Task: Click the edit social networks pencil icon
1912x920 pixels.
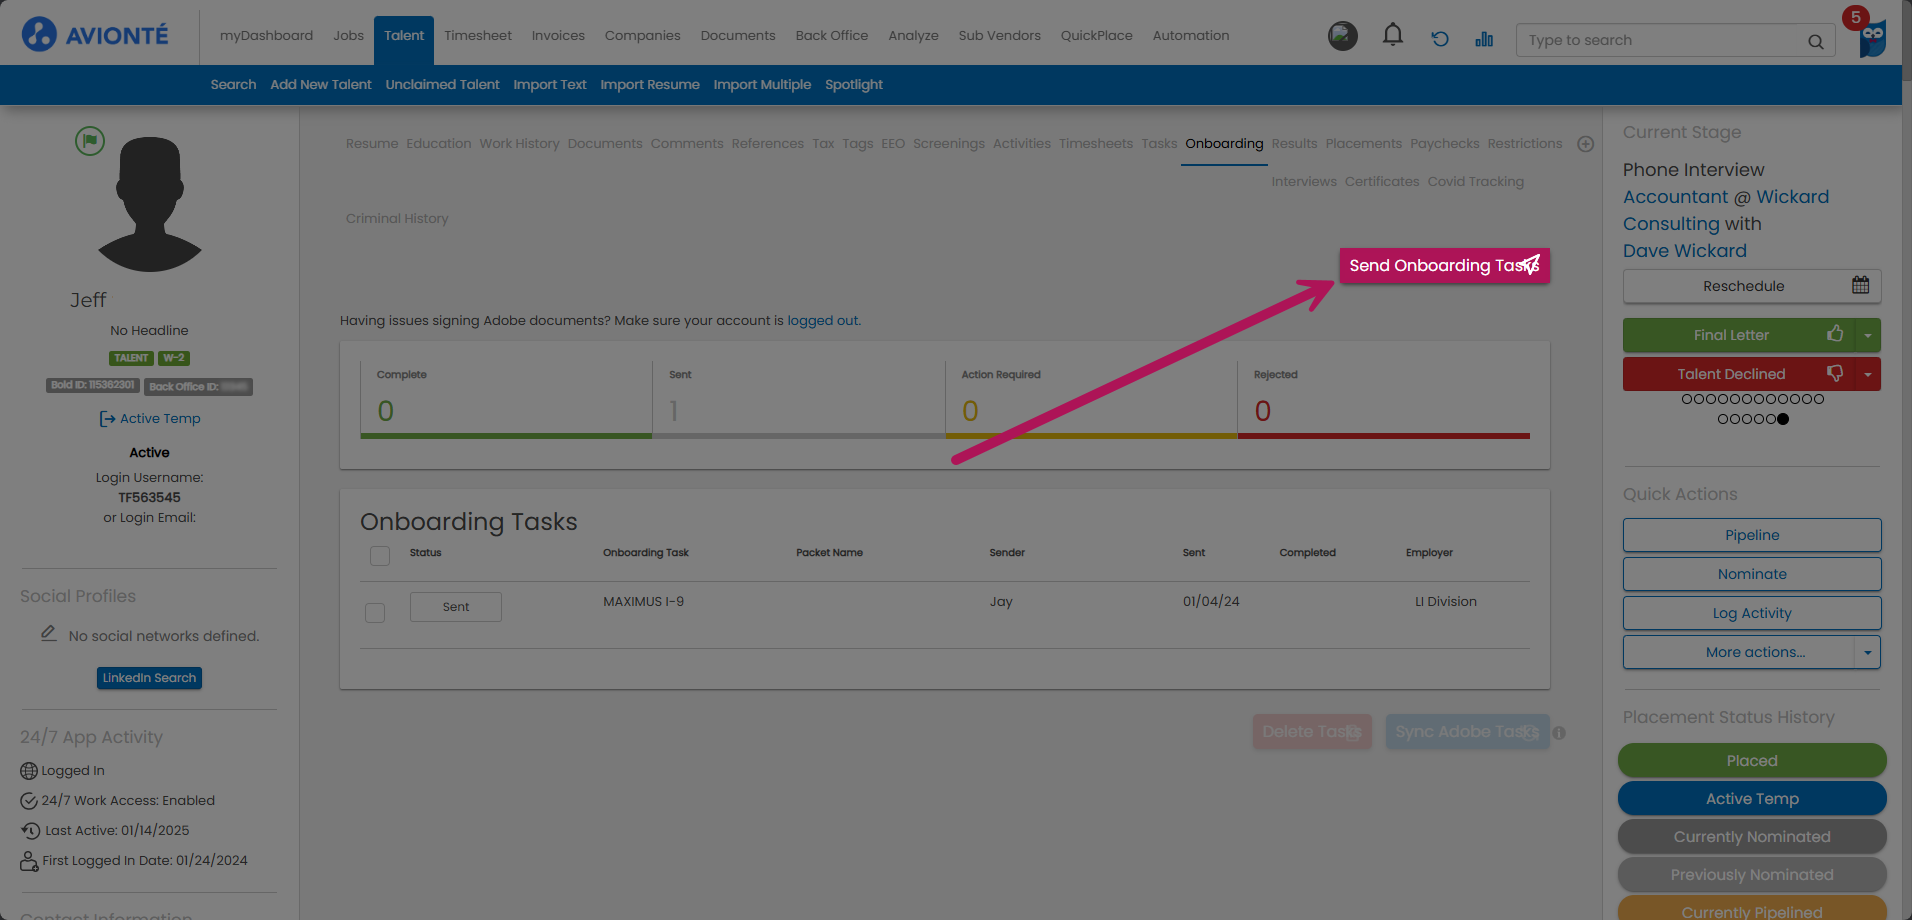Action: tap(48, 633)
